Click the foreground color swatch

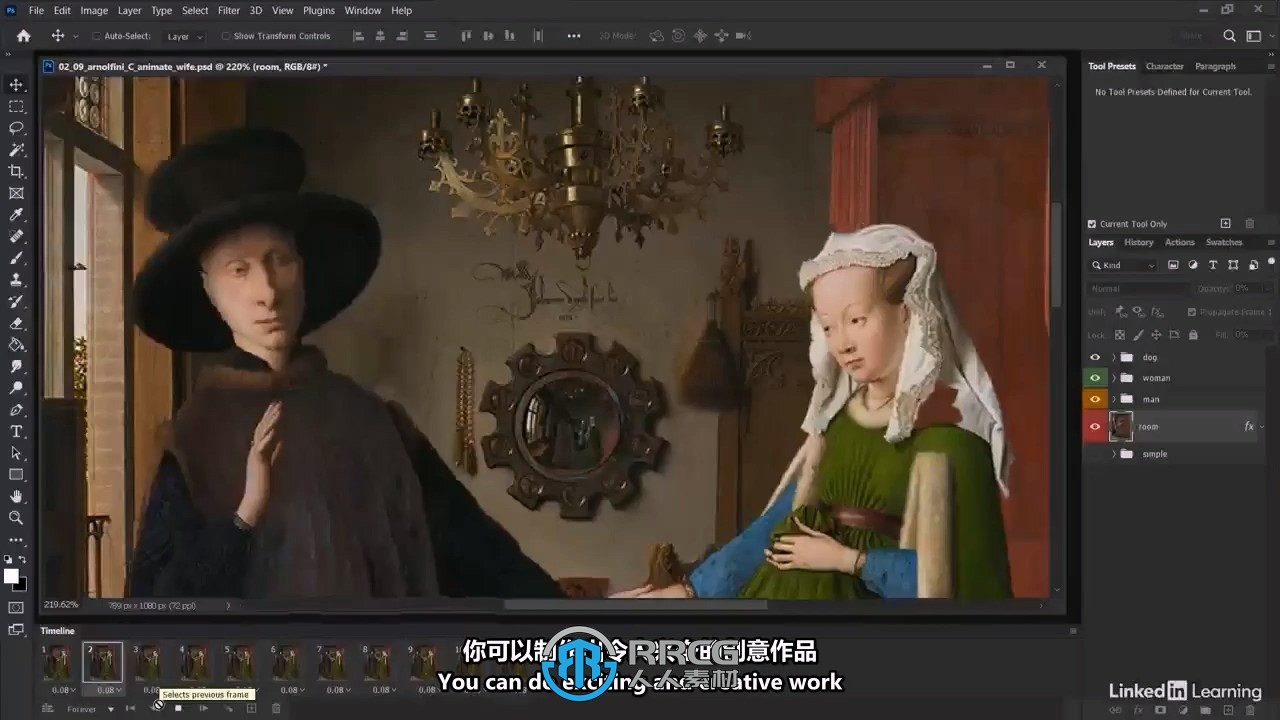click(x=11, y=577)
